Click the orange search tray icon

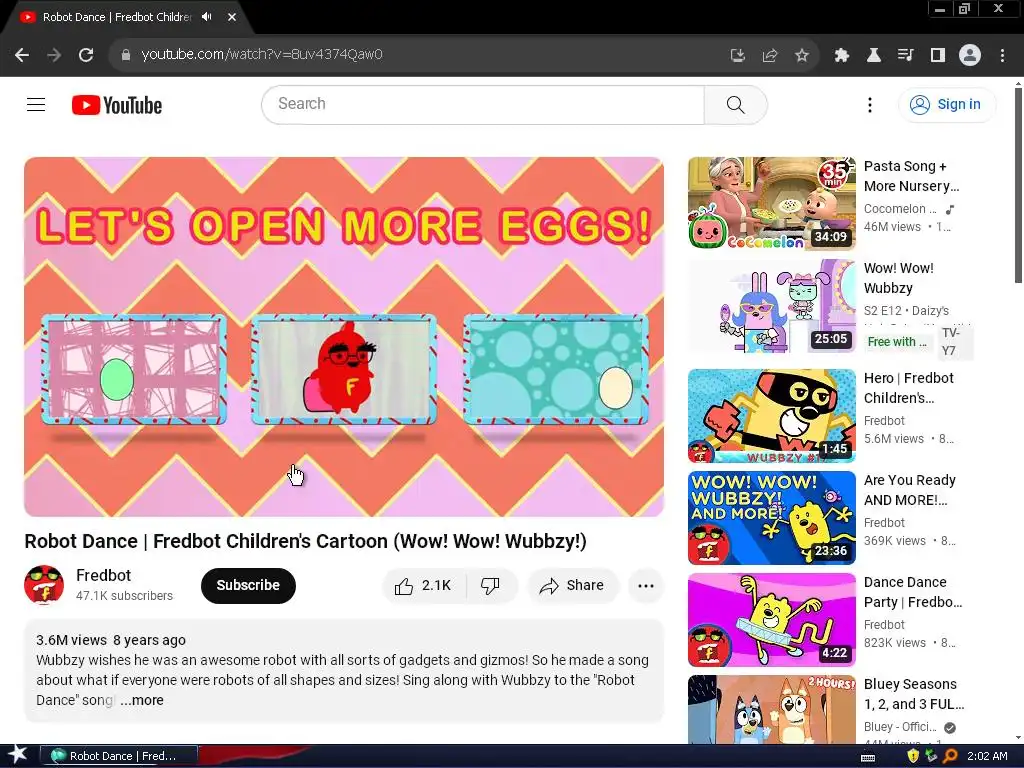point(950,756)
